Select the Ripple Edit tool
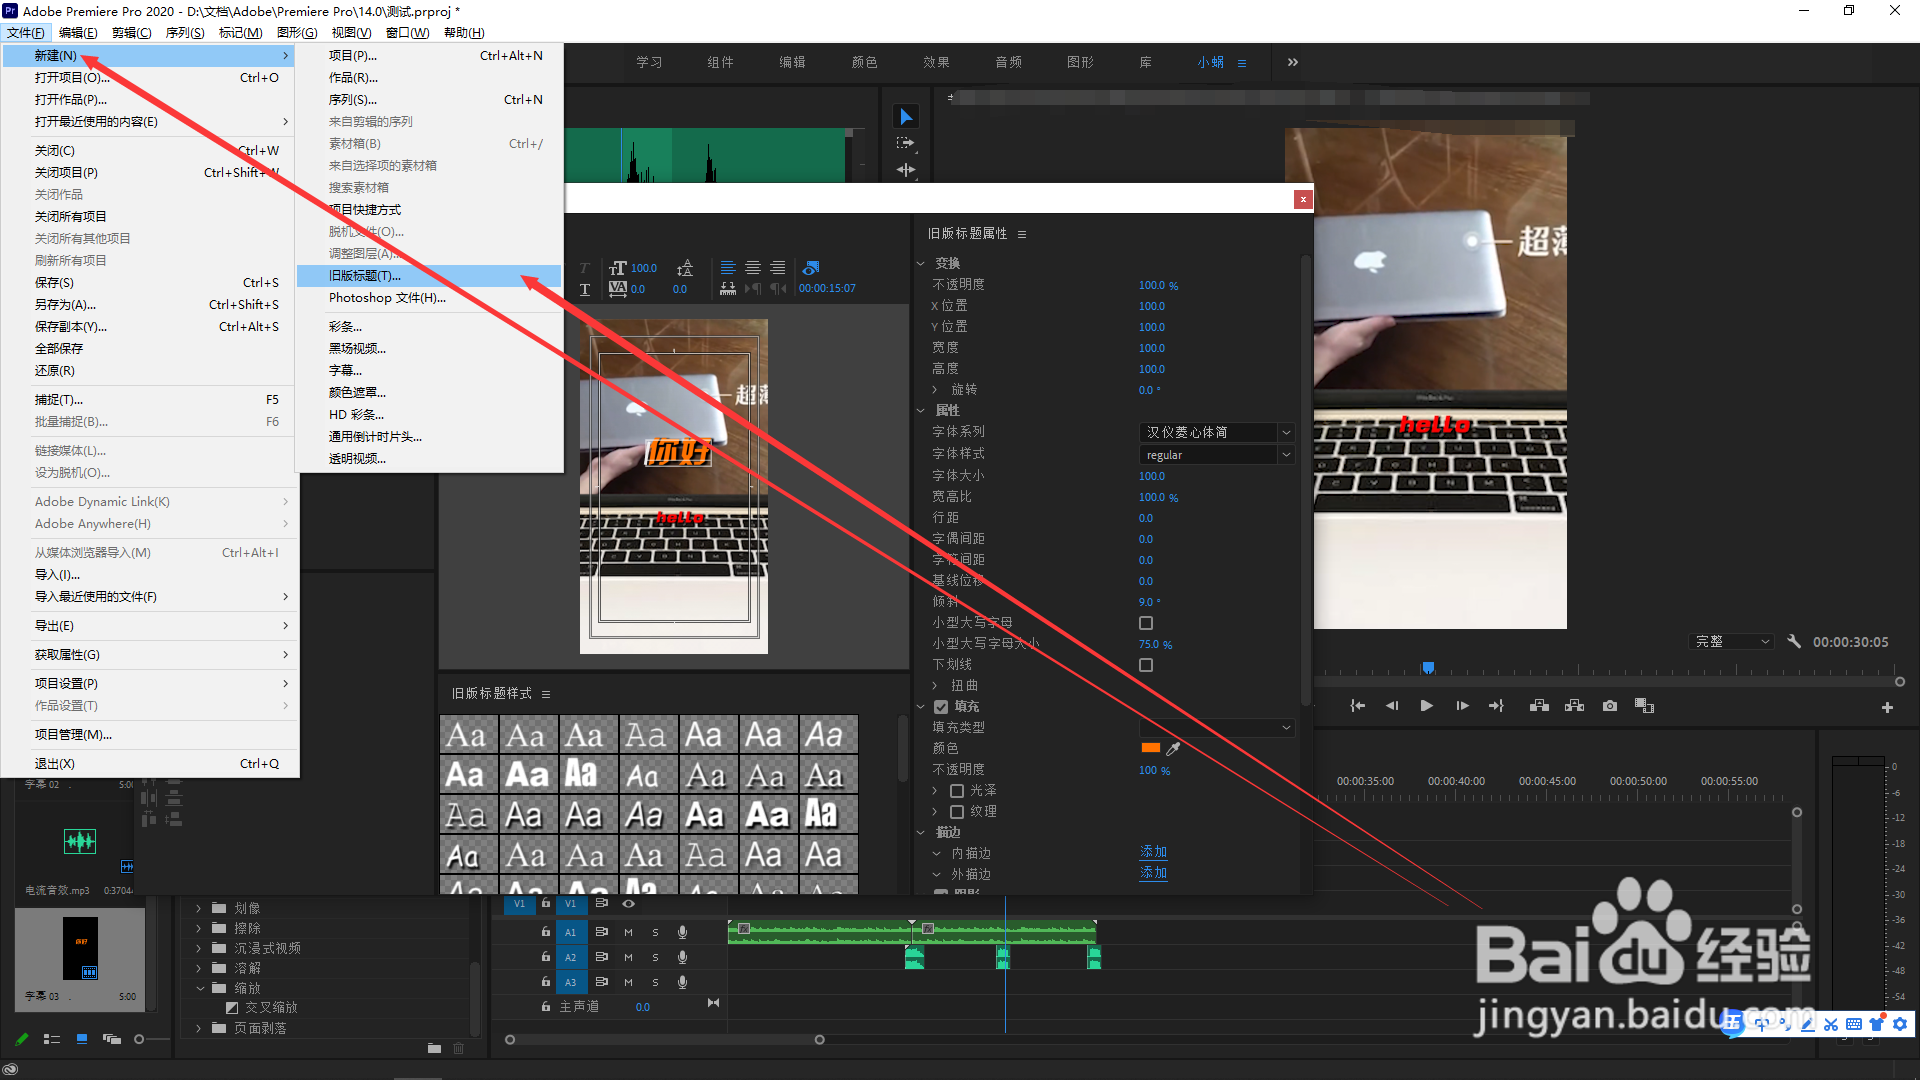Image resolution: width=1920 pixels, height=1080 pixels. 905,170
